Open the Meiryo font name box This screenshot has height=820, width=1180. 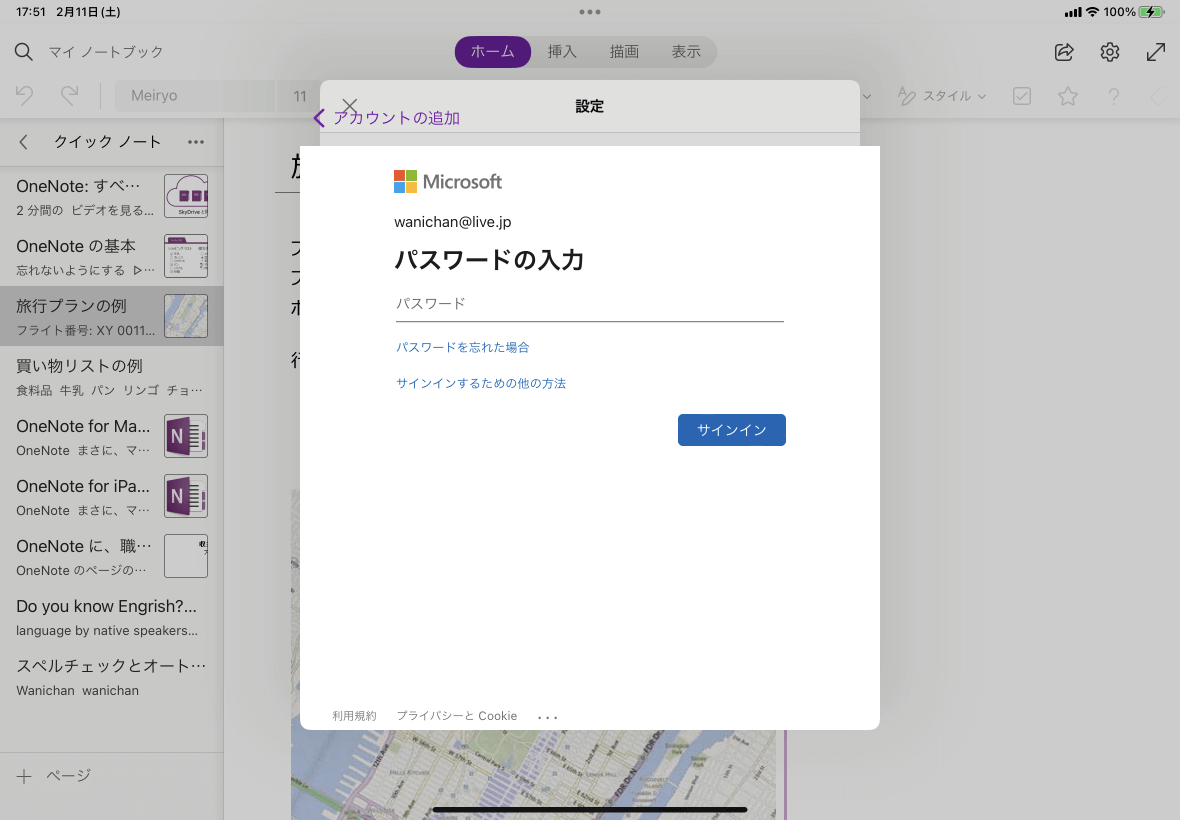pyautogui.click(x=195, y=96)
